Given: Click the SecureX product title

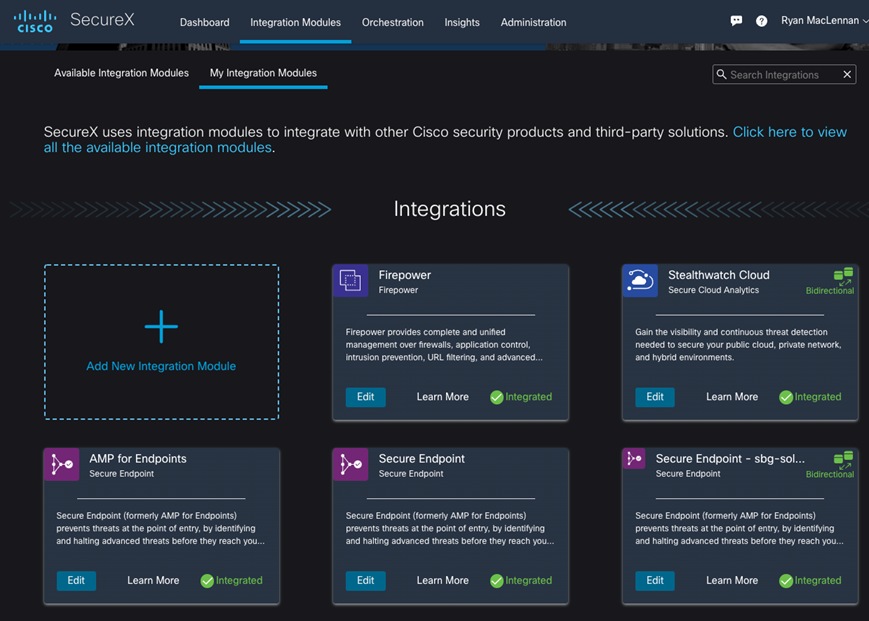Looking at the screenshot, I should point(102,20).
